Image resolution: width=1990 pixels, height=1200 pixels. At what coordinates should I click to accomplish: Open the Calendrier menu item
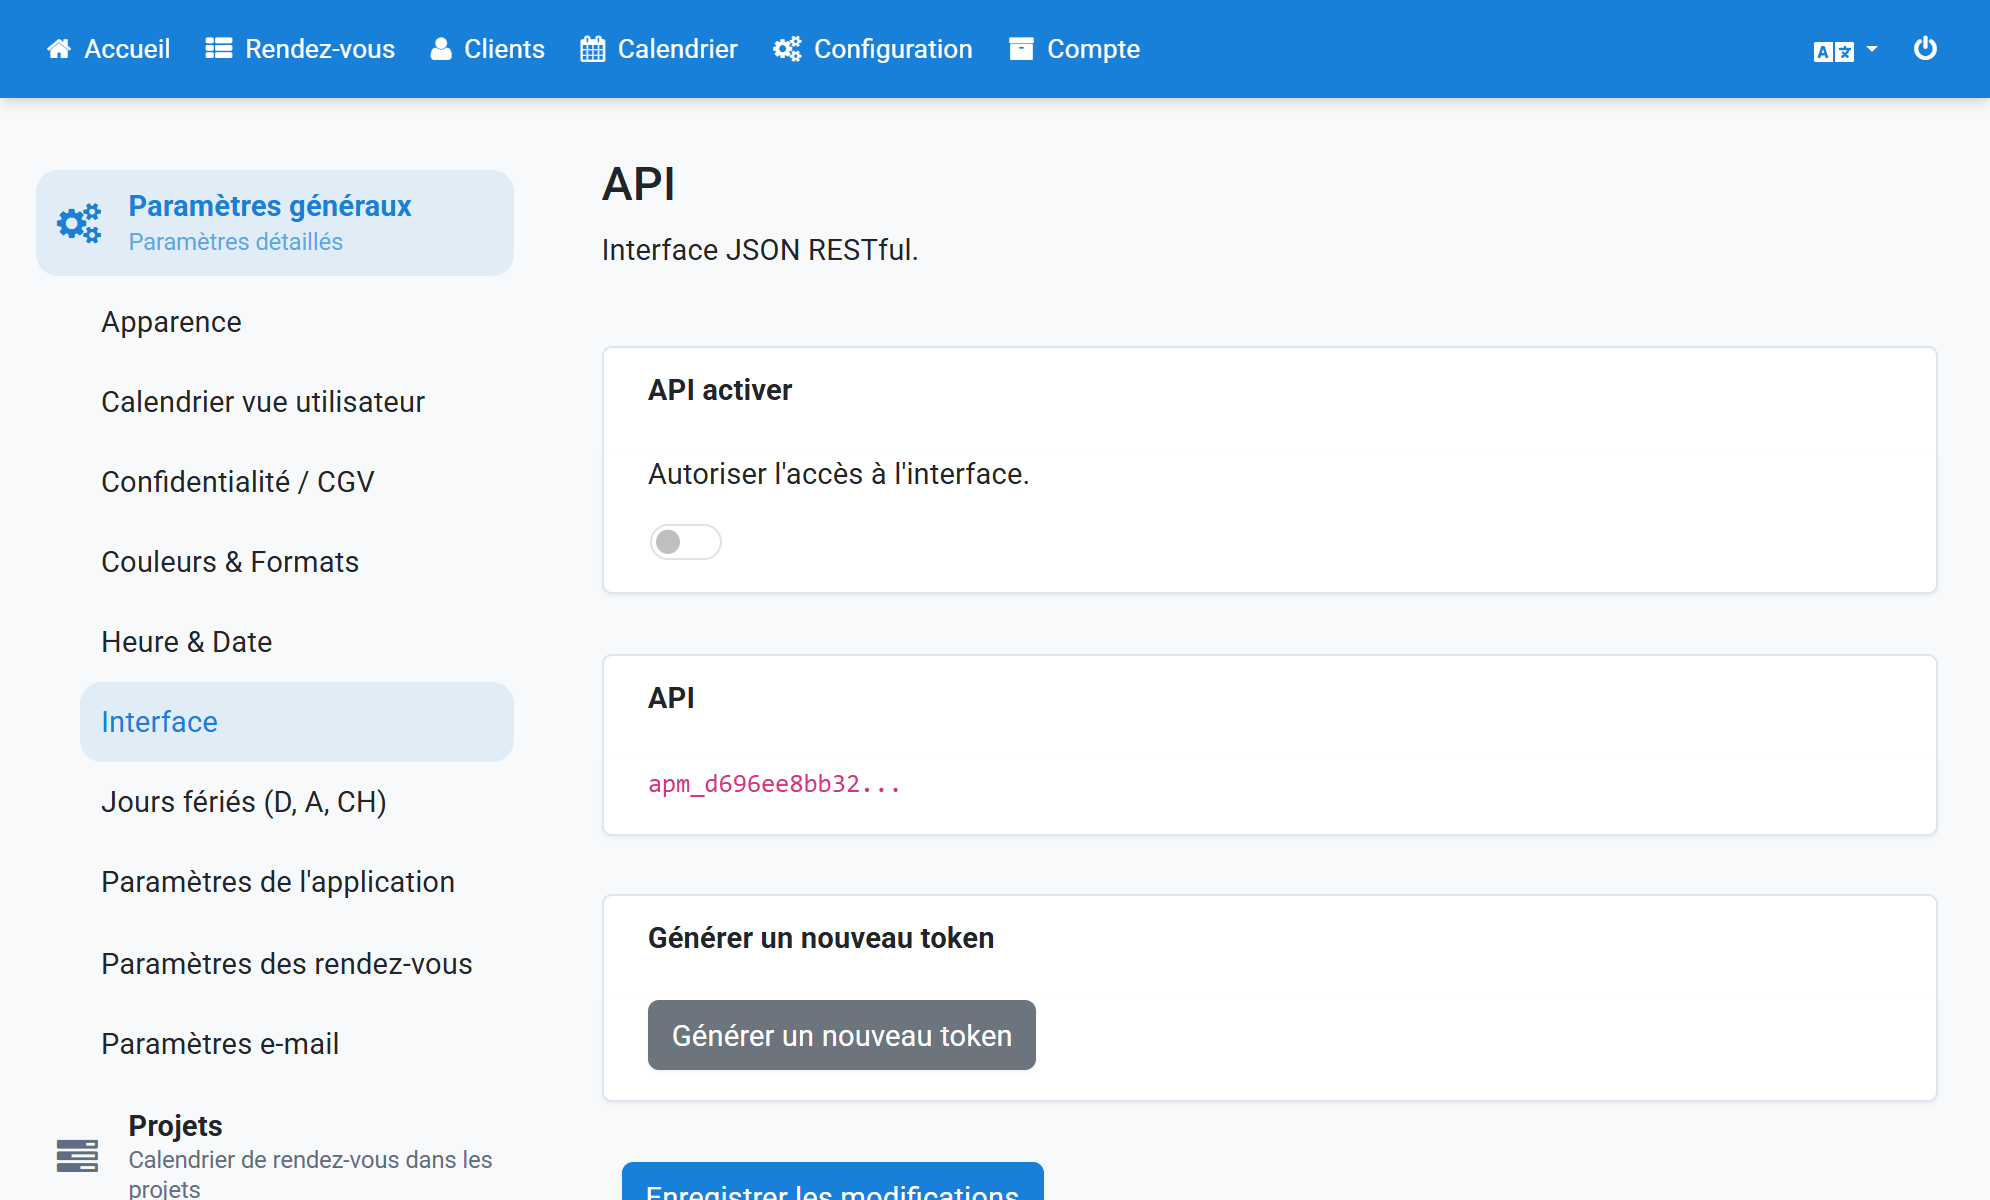click(659, 49)
